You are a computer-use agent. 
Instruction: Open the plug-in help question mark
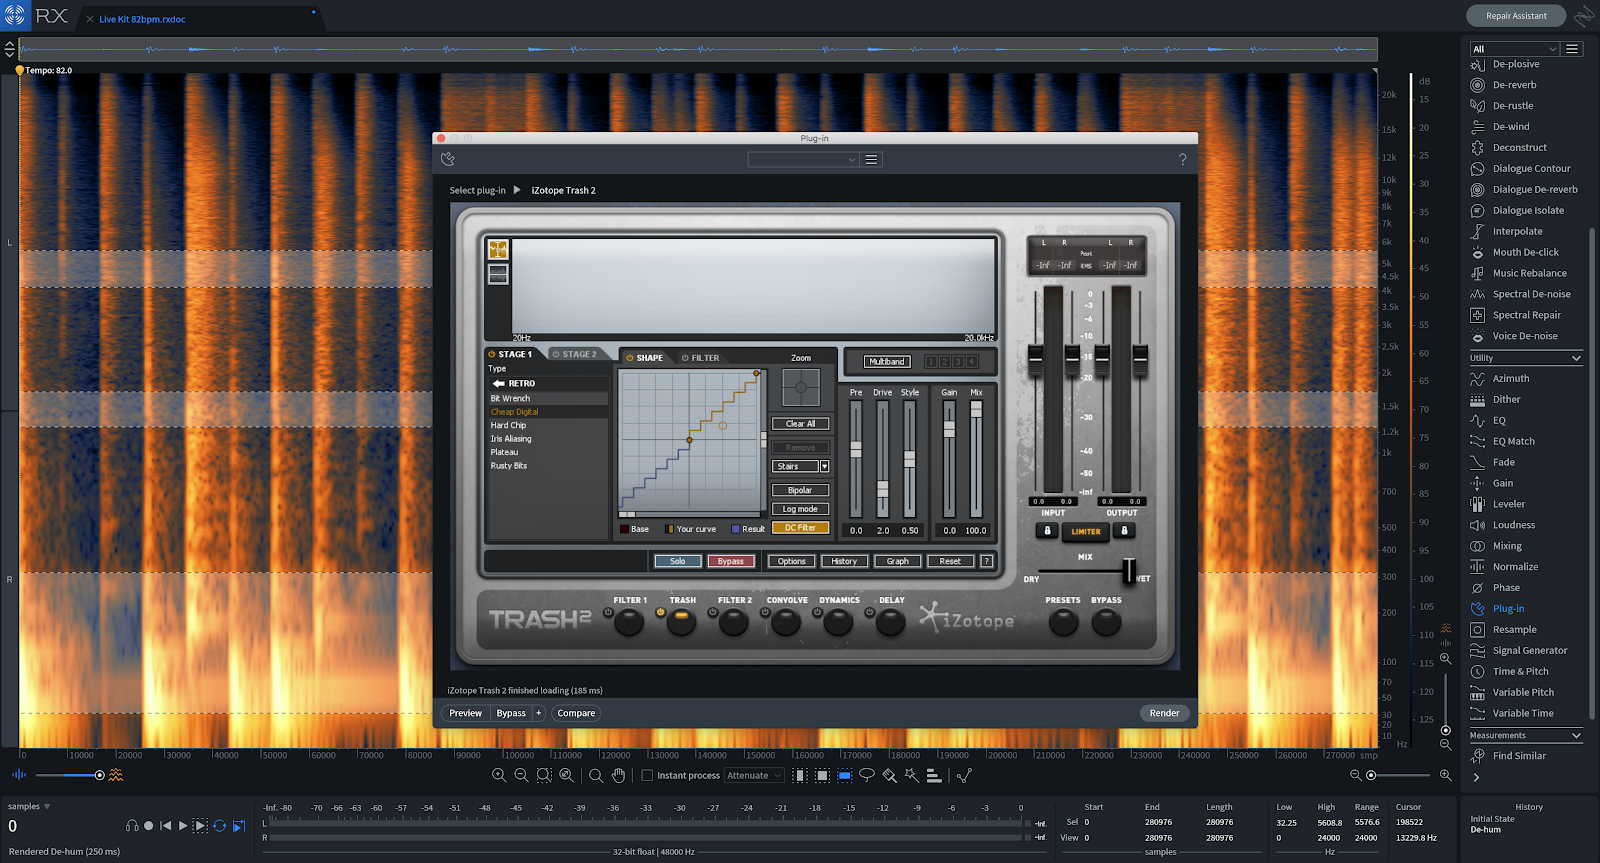[x=1182, y=160]
